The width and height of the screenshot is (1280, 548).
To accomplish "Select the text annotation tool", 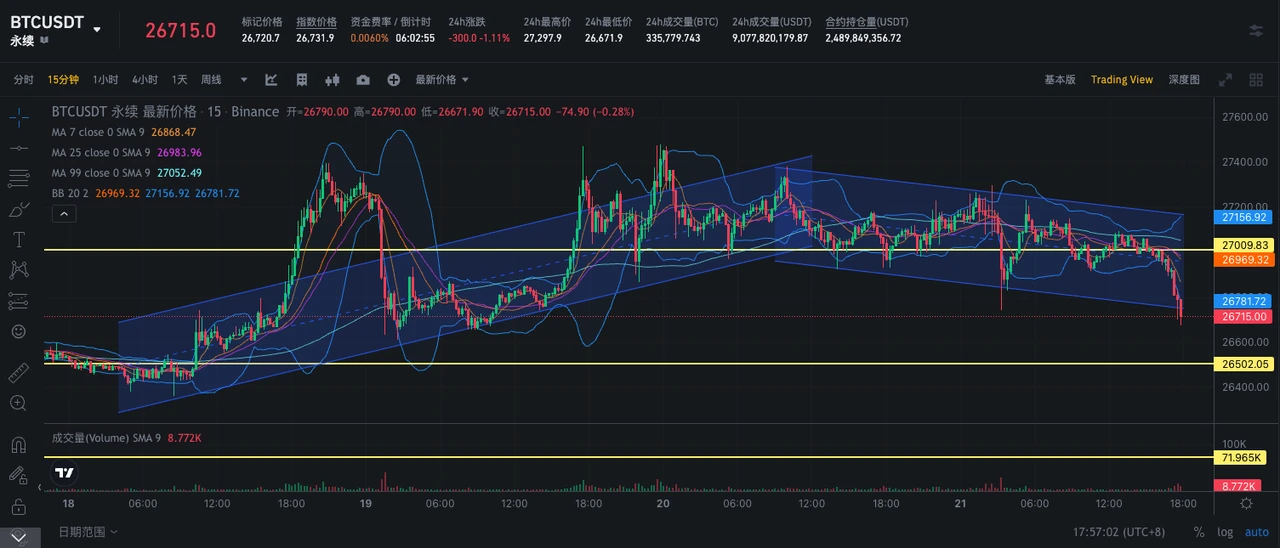I will 18,239.
